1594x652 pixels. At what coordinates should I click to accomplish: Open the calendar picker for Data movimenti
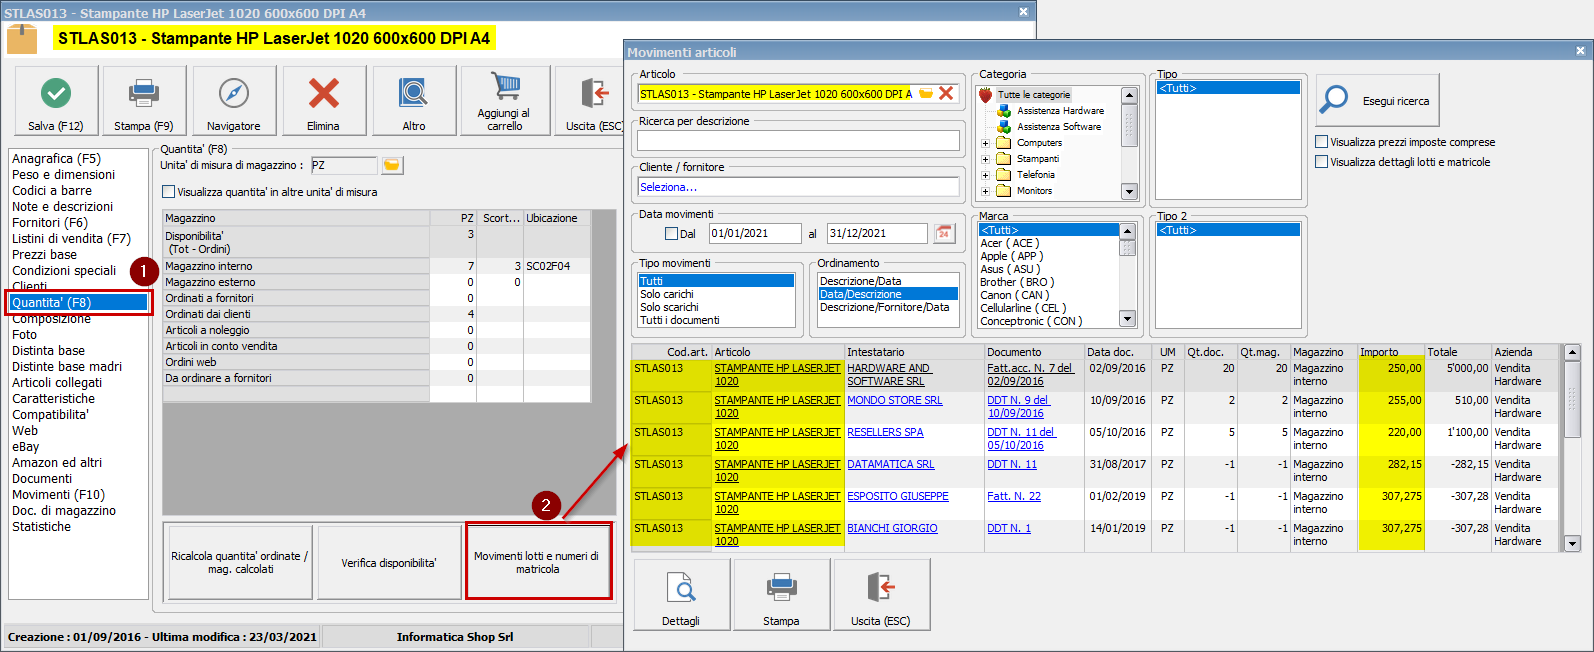(944, 233)
